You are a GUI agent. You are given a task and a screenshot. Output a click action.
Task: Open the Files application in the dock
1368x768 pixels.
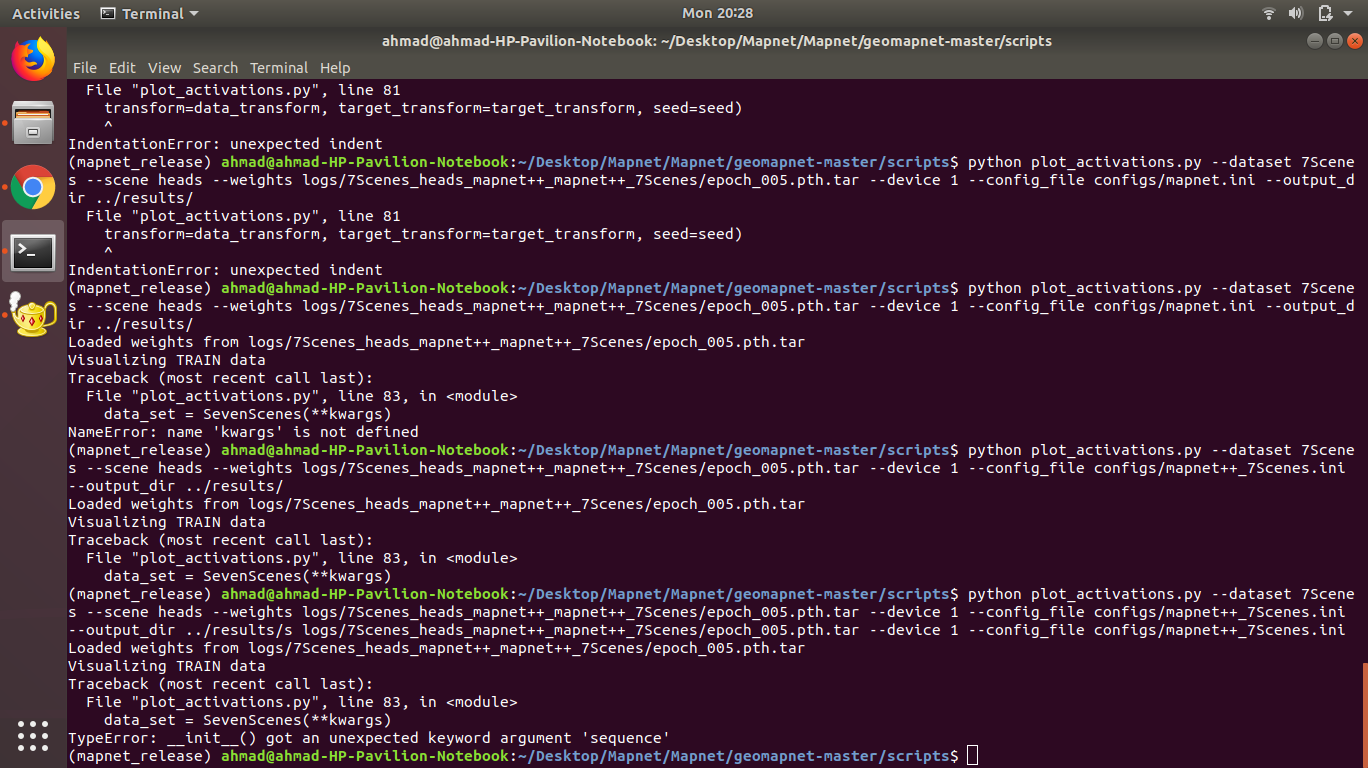point(33,123)
